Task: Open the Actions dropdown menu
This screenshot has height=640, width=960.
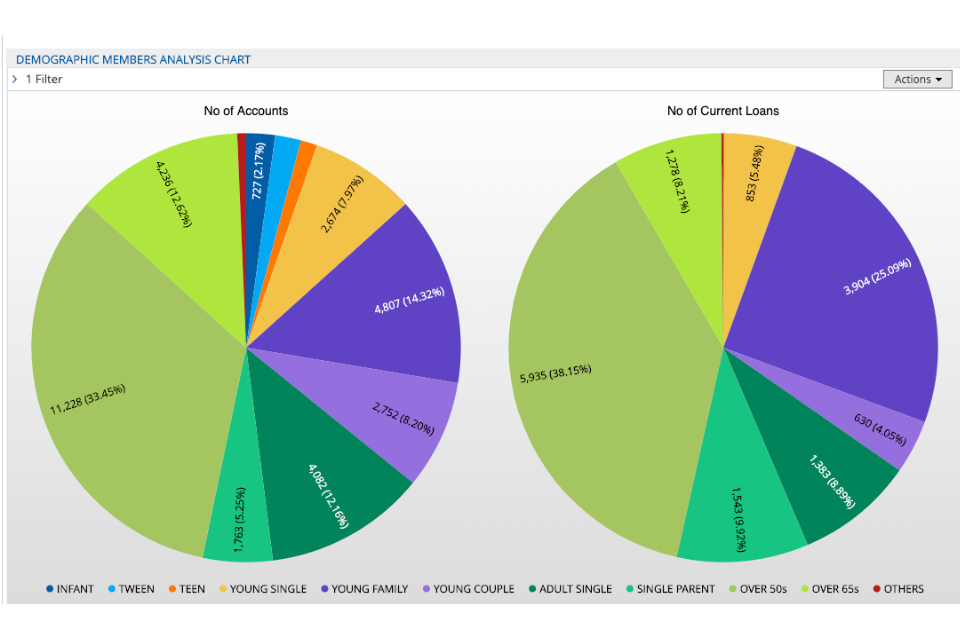Action: (917, 79)
